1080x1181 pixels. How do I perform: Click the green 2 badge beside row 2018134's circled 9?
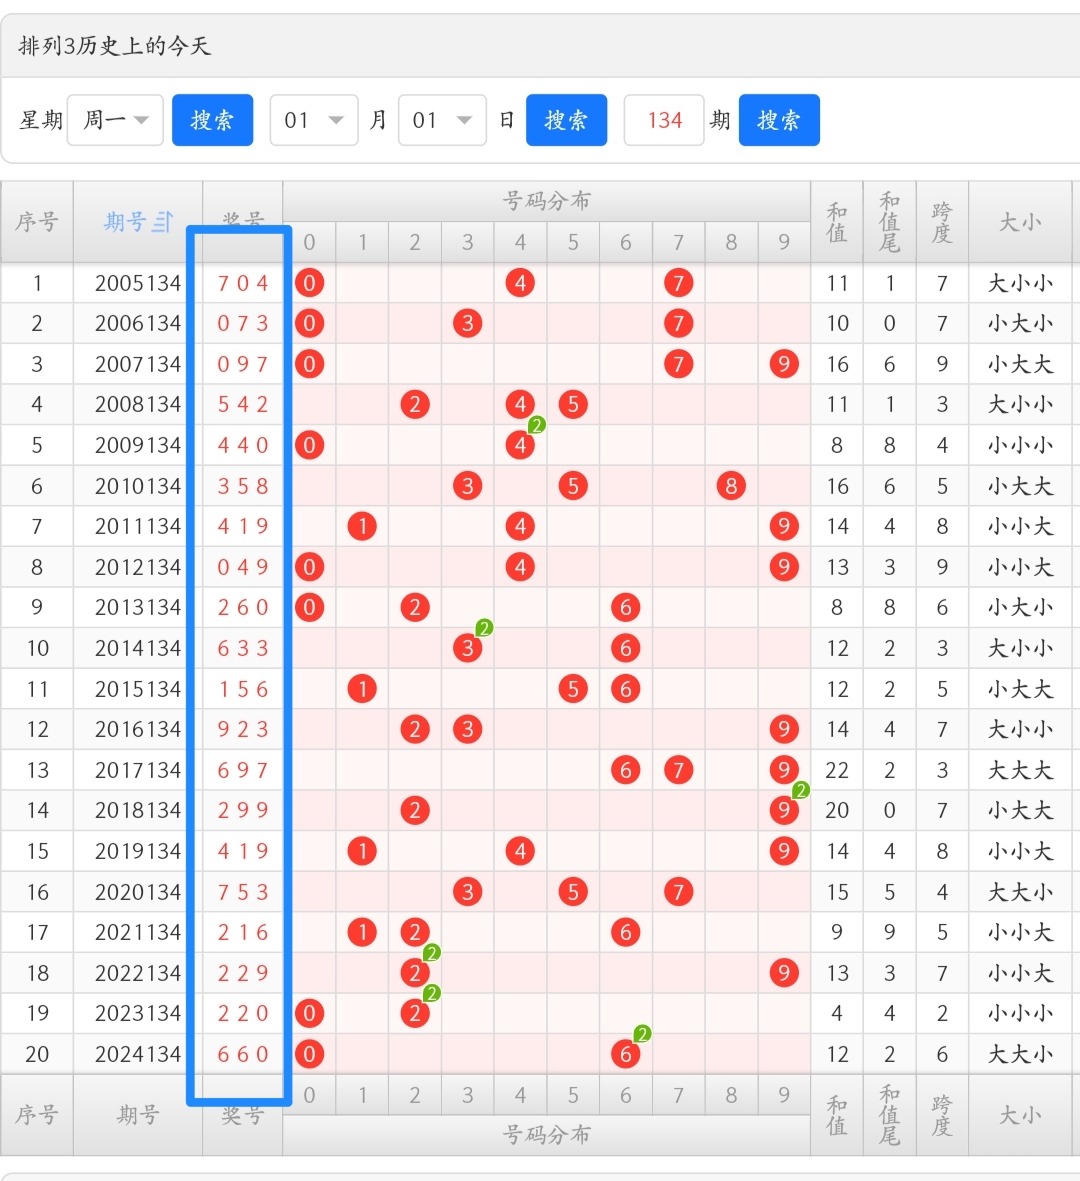click(x=800, y=790)
